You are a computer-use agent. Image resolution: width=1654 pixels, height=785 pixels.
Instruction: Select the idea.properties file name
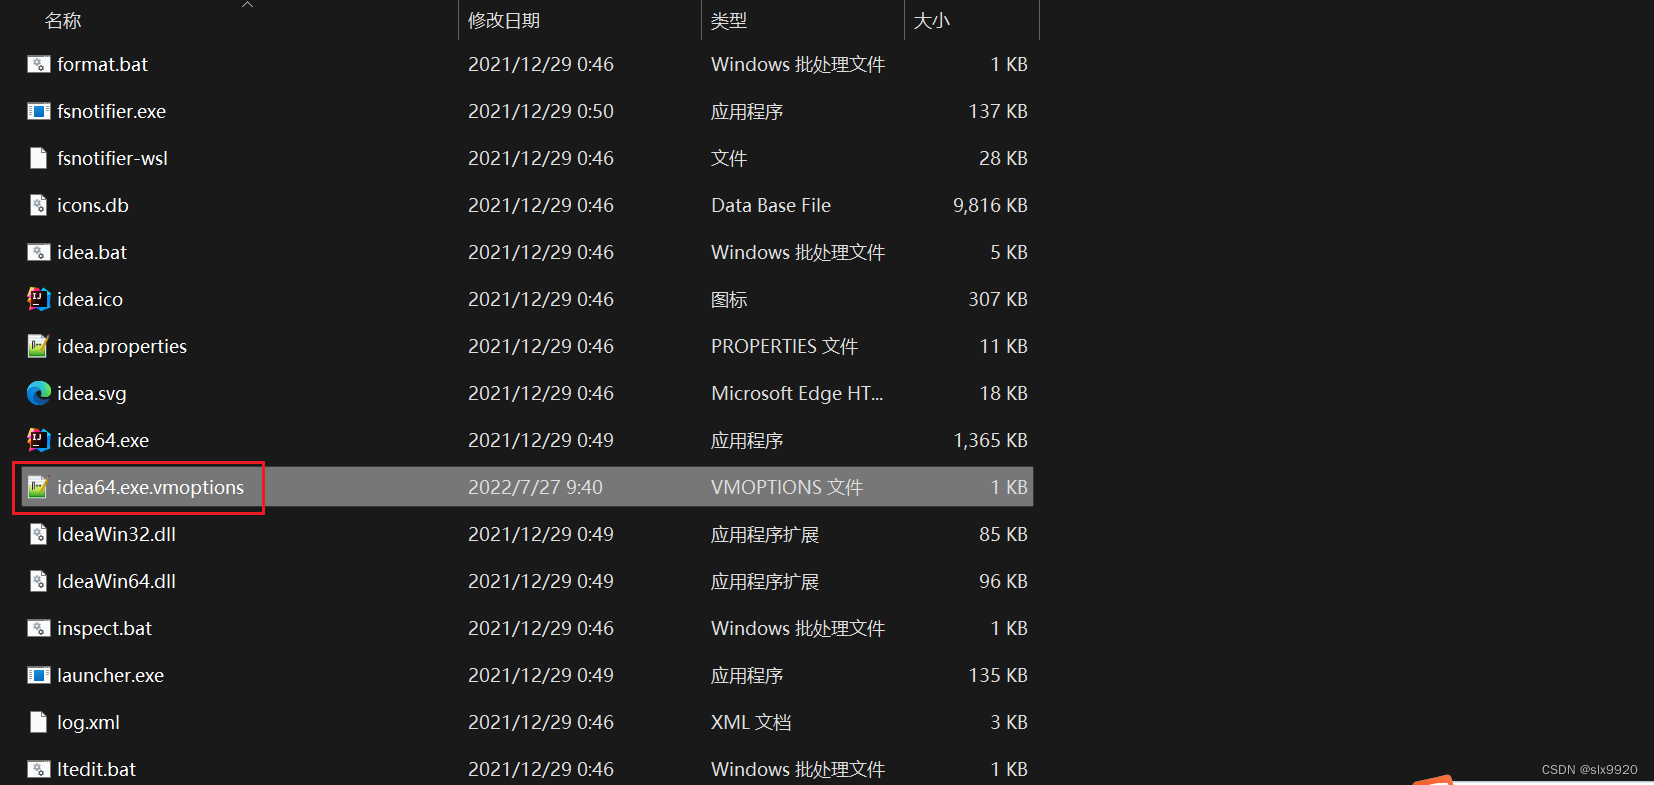[122, 346]
